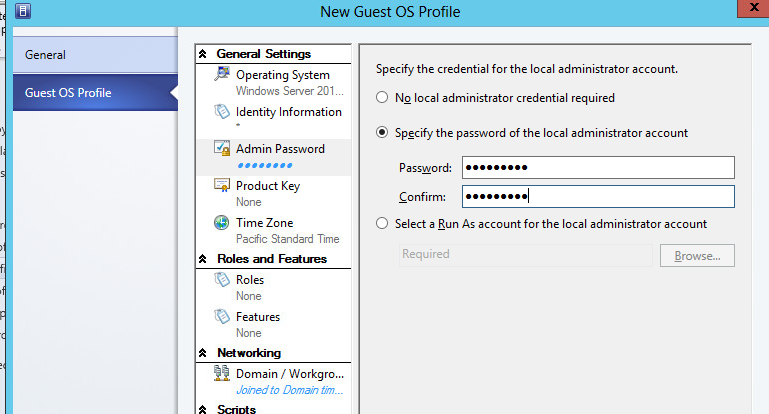Click the Identity Information tag icon
Image resolution: width=769 pixels, height=414 pixels.
[222, 111]
